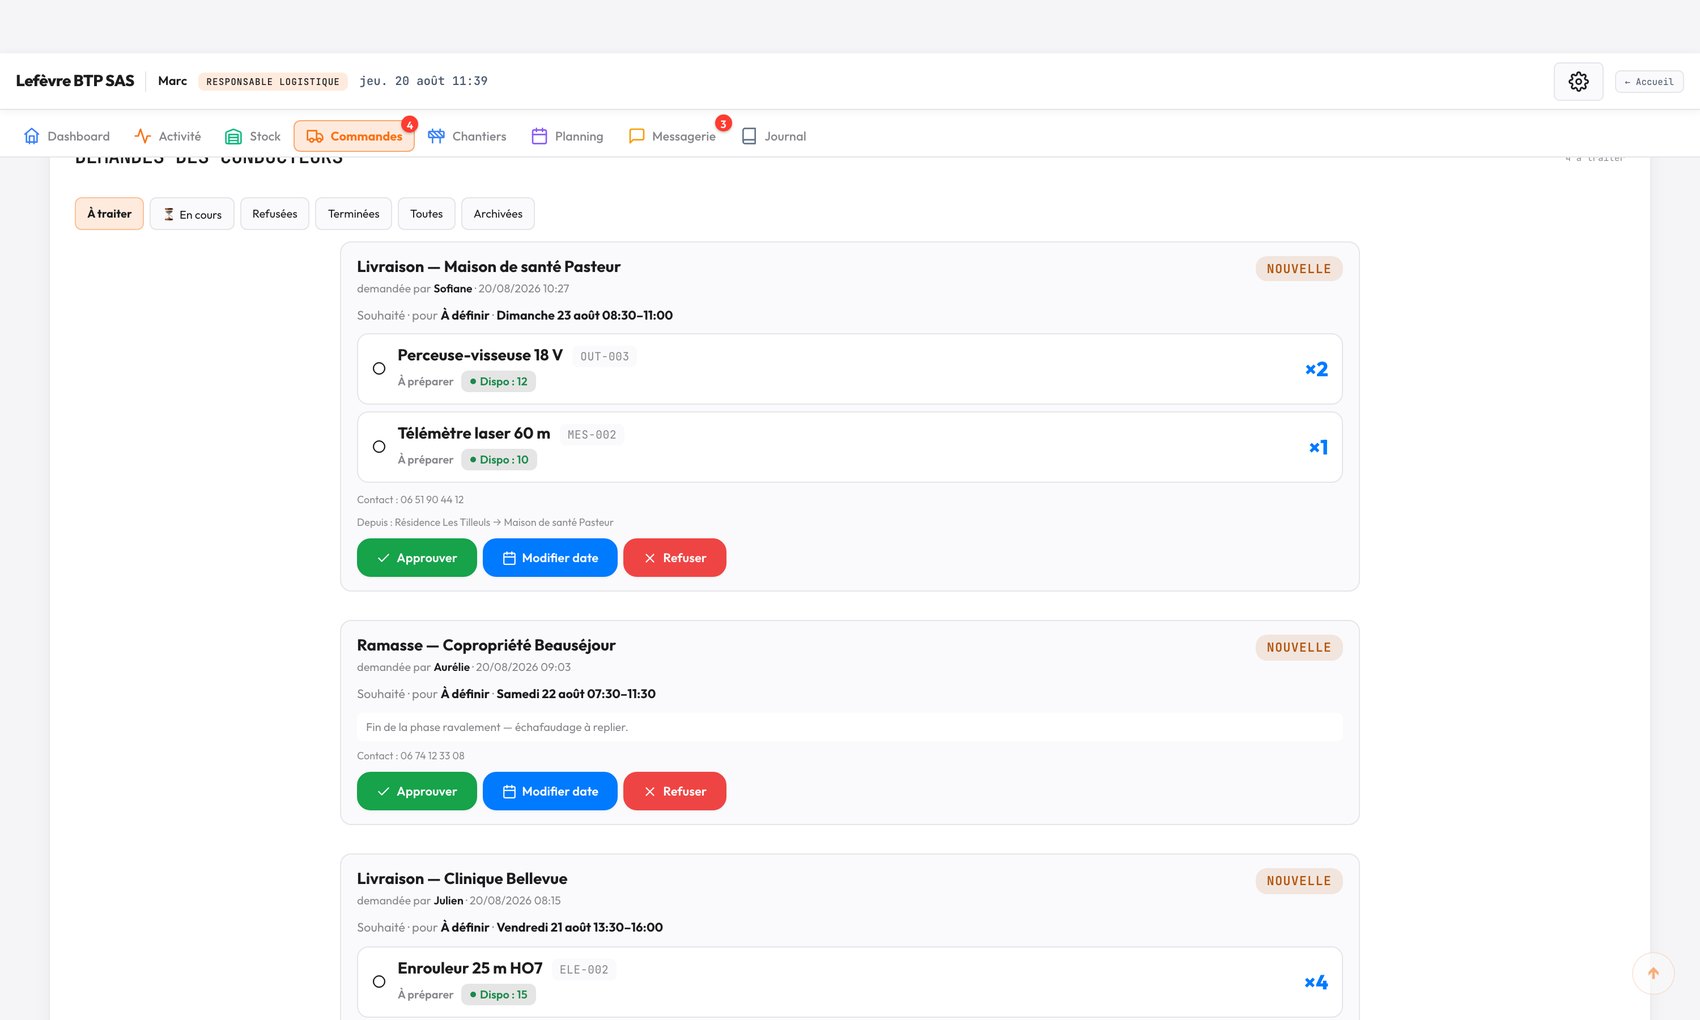1700x1020 pixels.
Task: Click NOUVELLE badge on Clinique Bellevue delivery
Action: (1299, 881)
